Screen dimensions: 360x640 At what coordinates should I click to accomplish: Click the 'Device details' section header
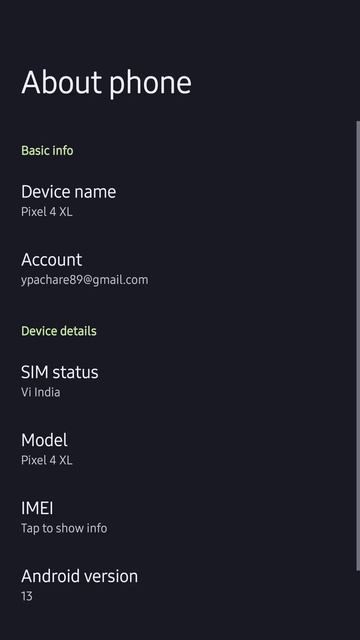click(x=59, y=331)
